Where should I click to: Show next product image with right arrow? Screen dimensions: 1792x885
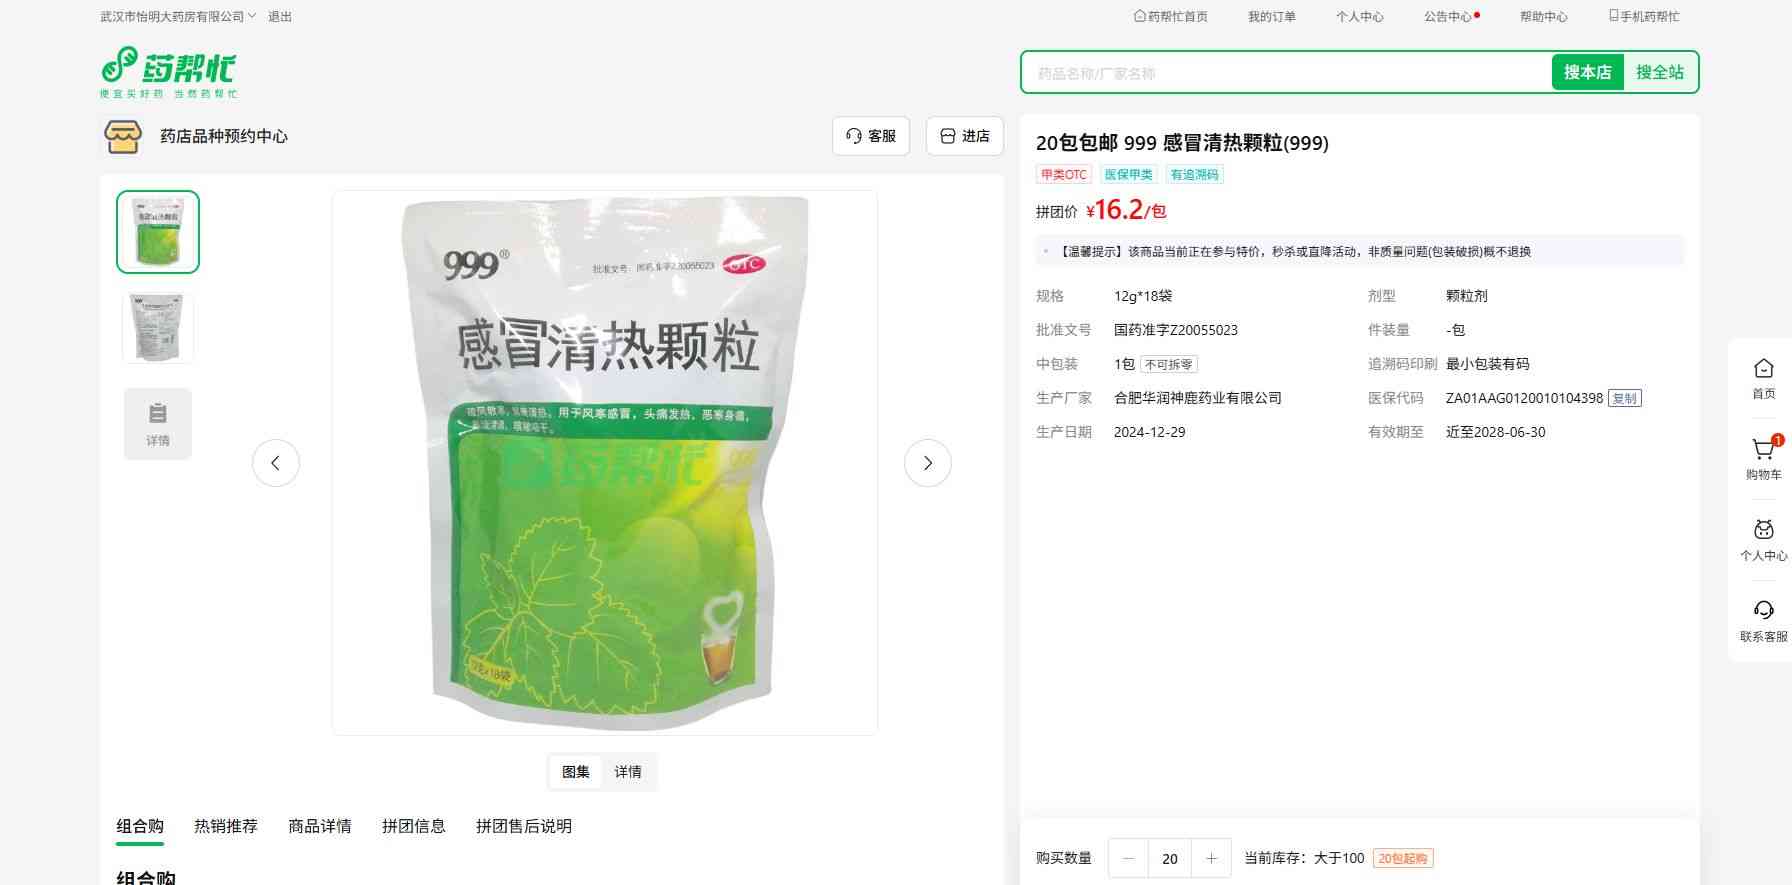click(928, 463)
